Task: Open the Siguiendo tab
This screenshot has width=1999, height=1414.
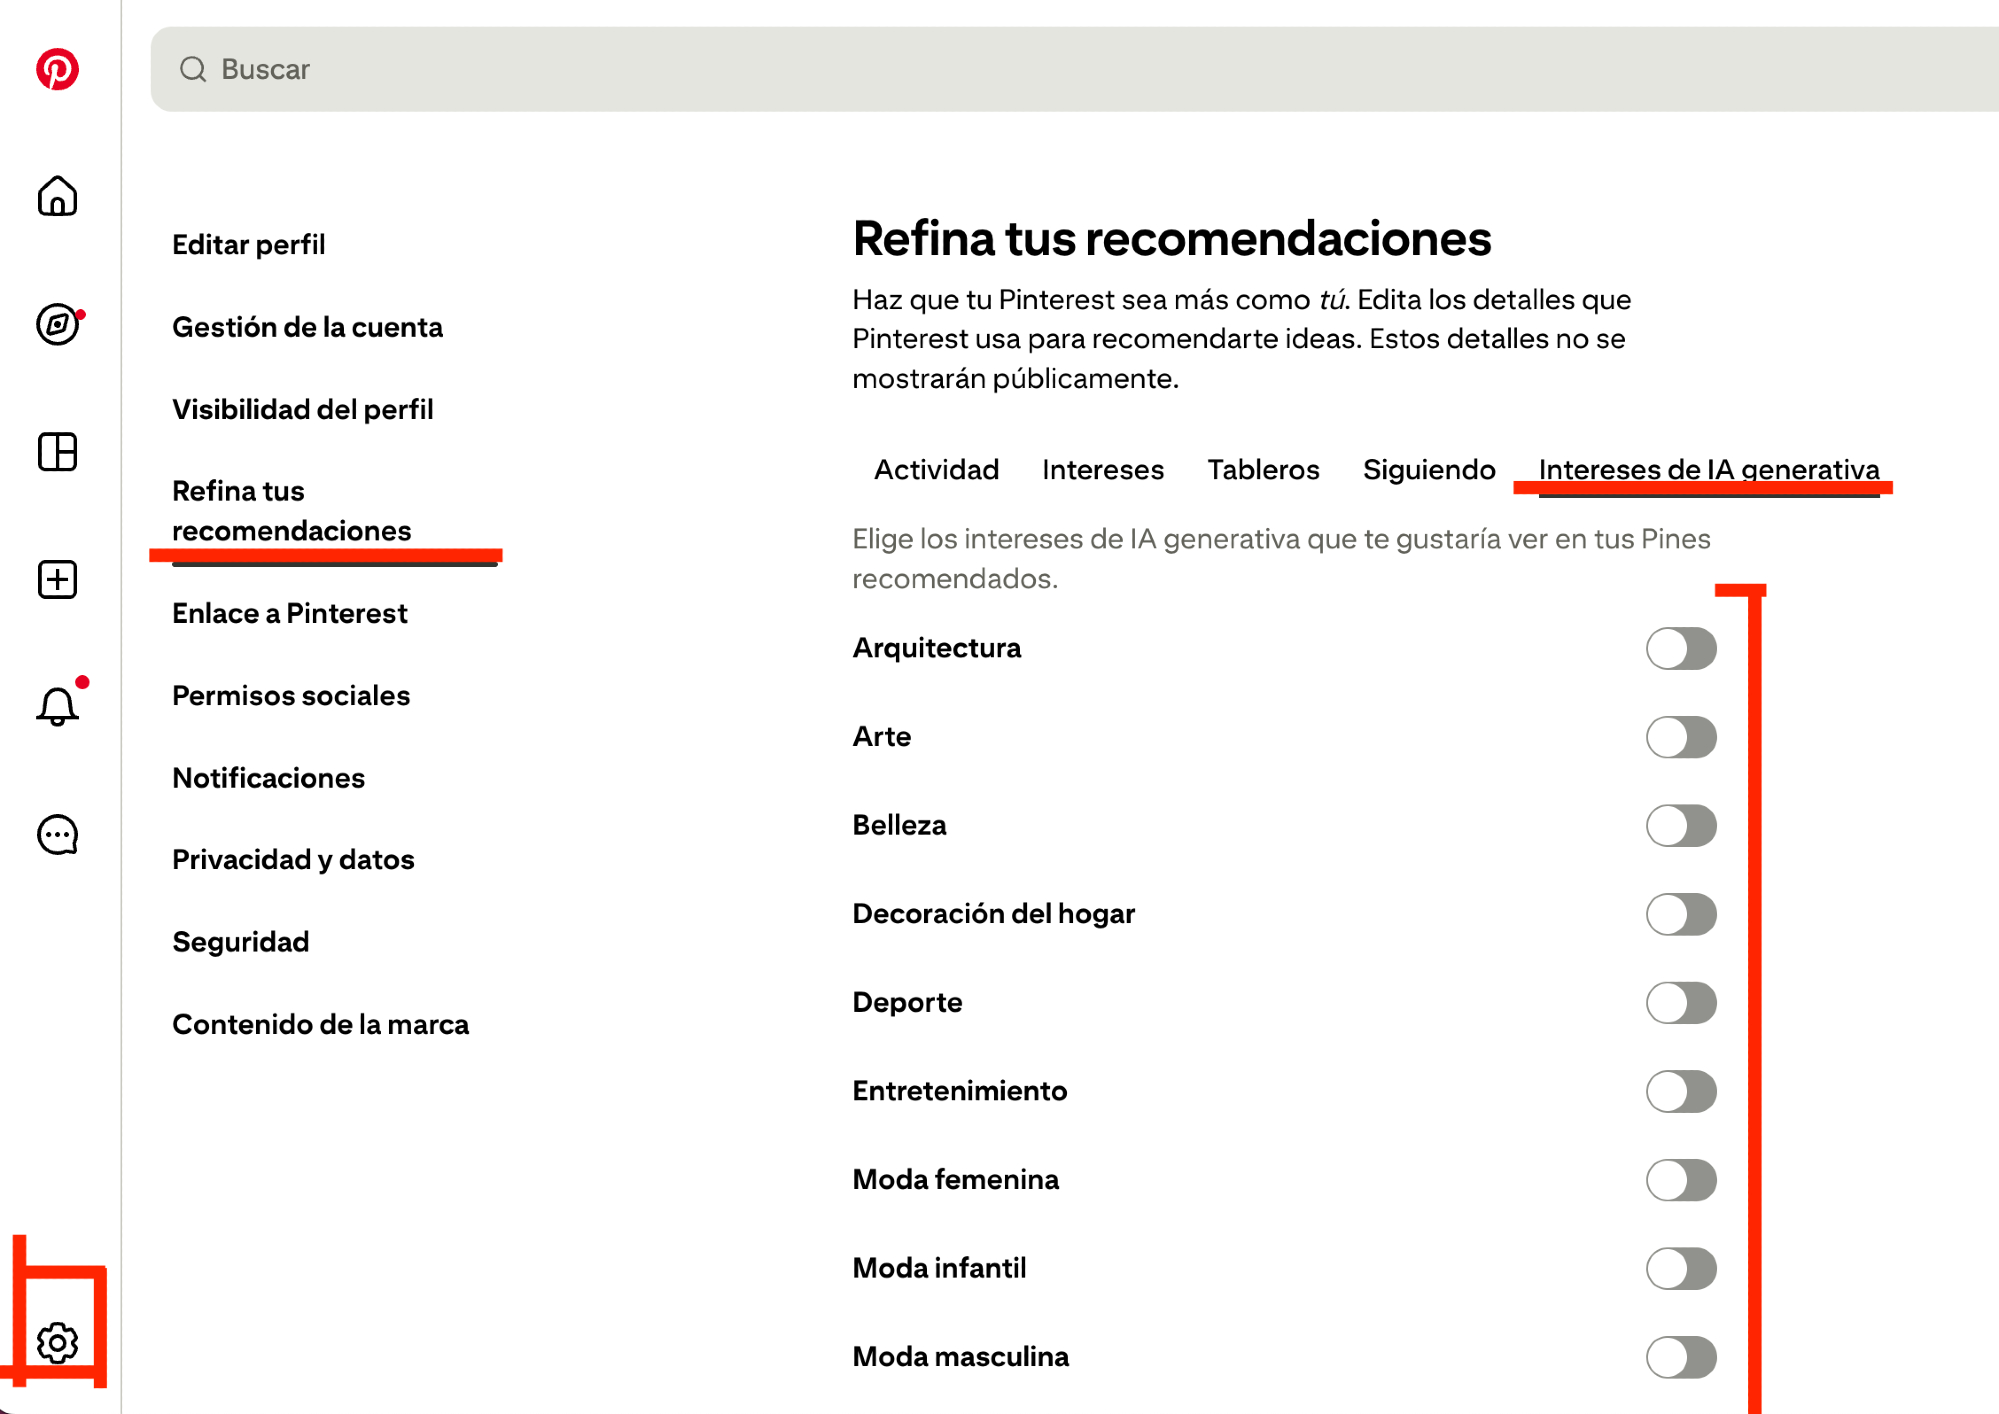Action: [1428, 469]
